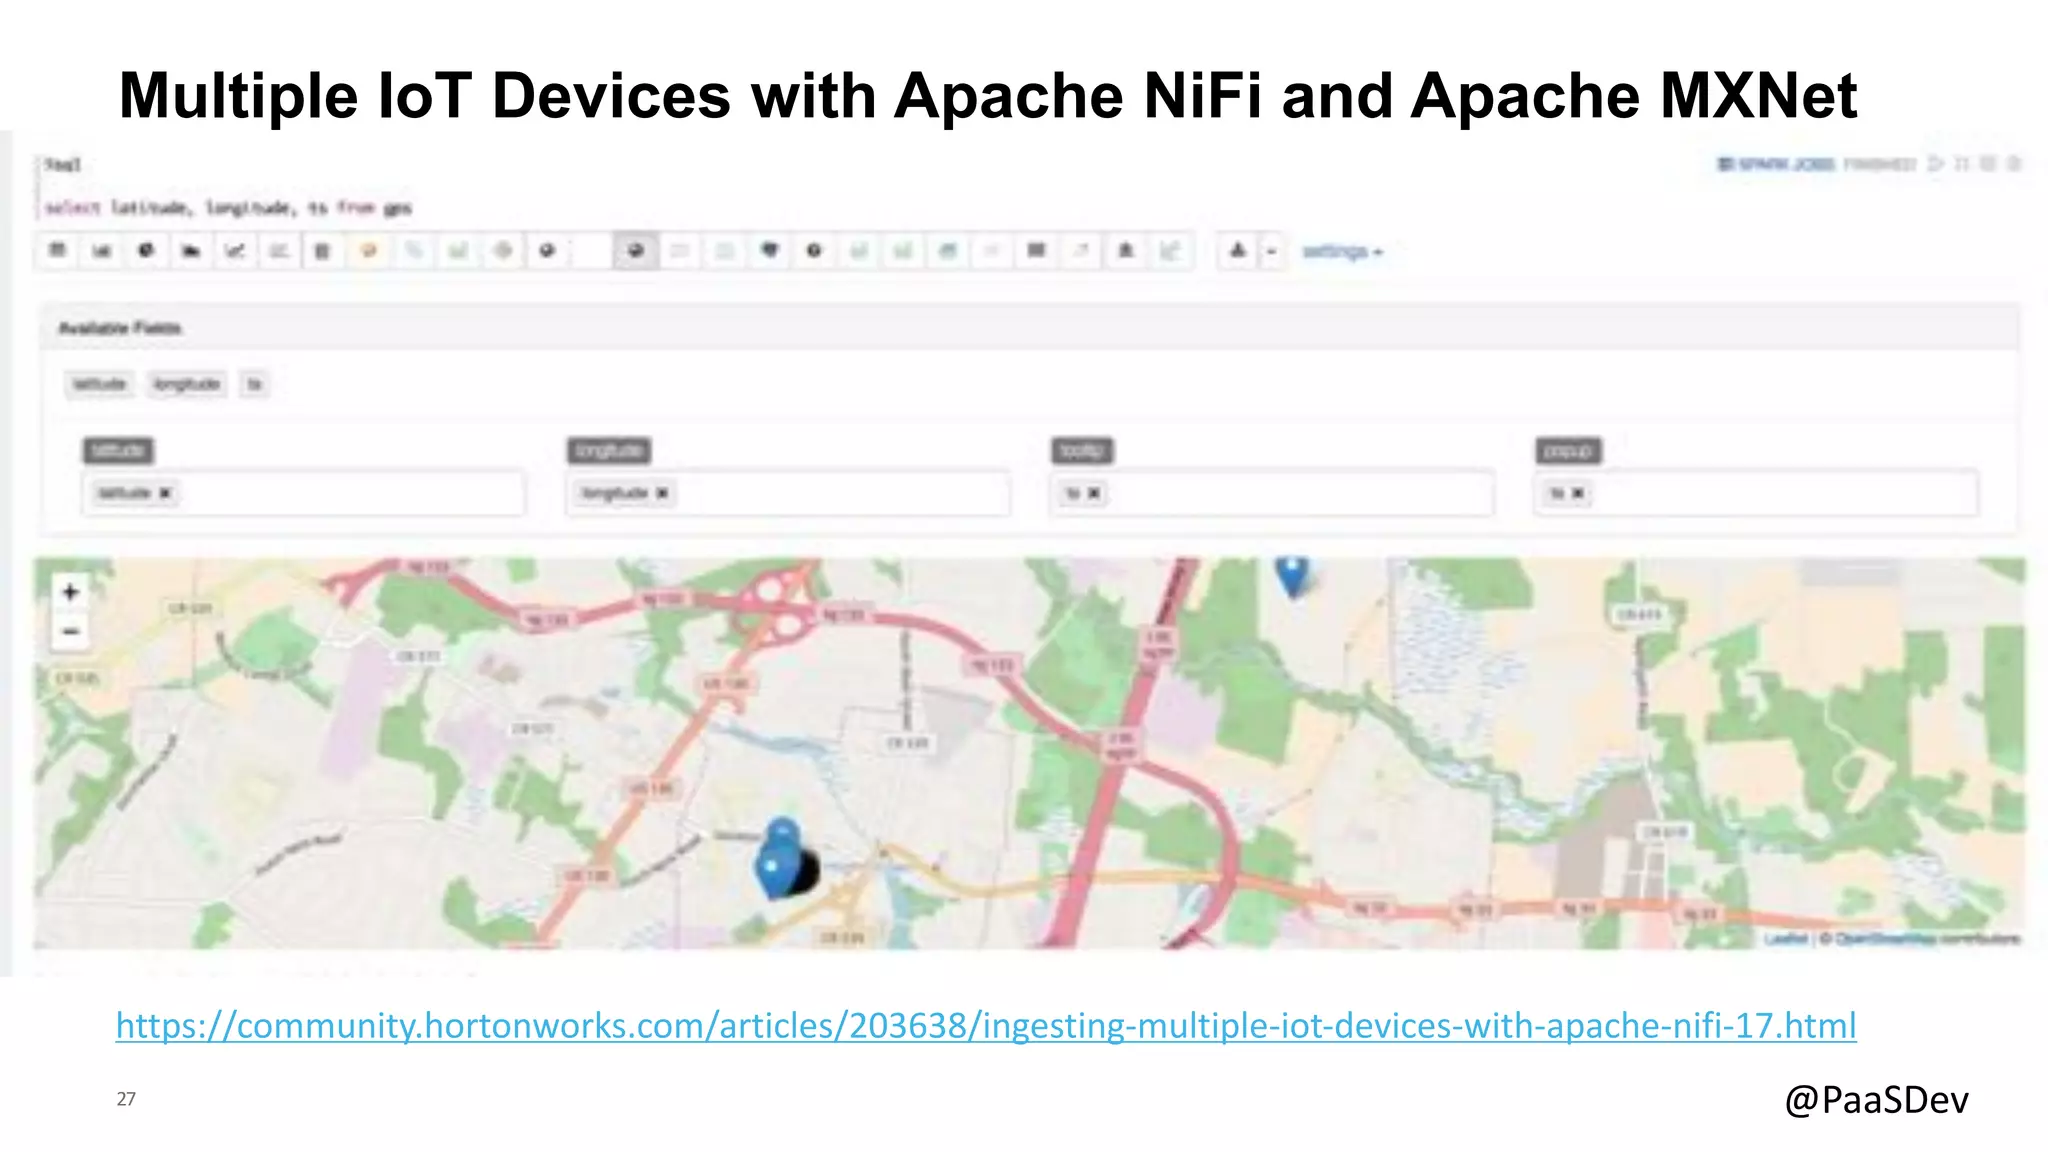Open the download format dropdown caret

1271,251
